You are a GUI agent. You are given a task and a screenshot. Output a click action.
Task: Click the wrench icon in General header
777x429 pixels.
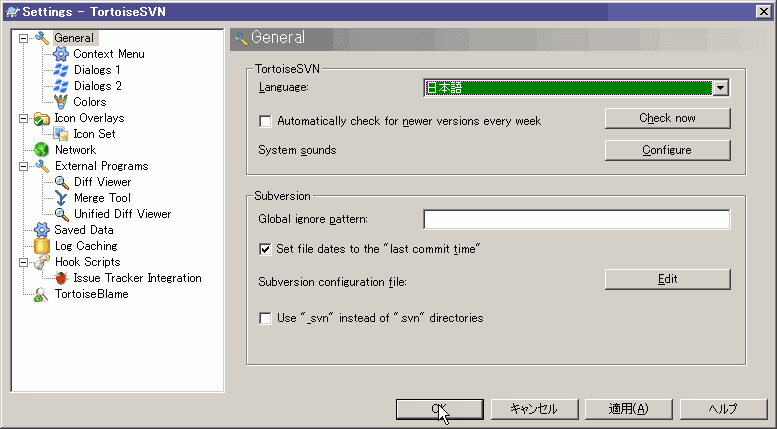pos(241,38)
